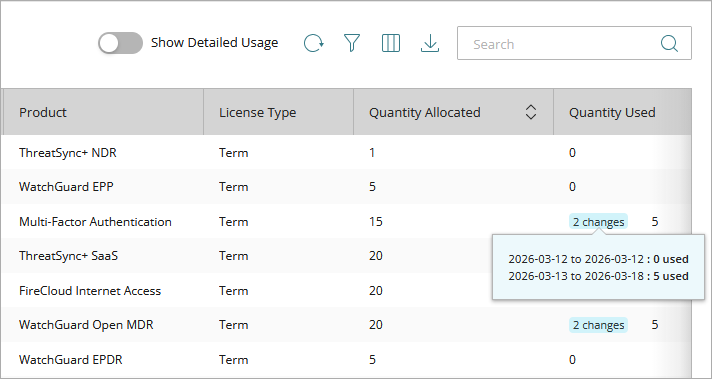Click used quantity 5 for Multi-Factor Authentication
The image size is (712, 379).
655,221
